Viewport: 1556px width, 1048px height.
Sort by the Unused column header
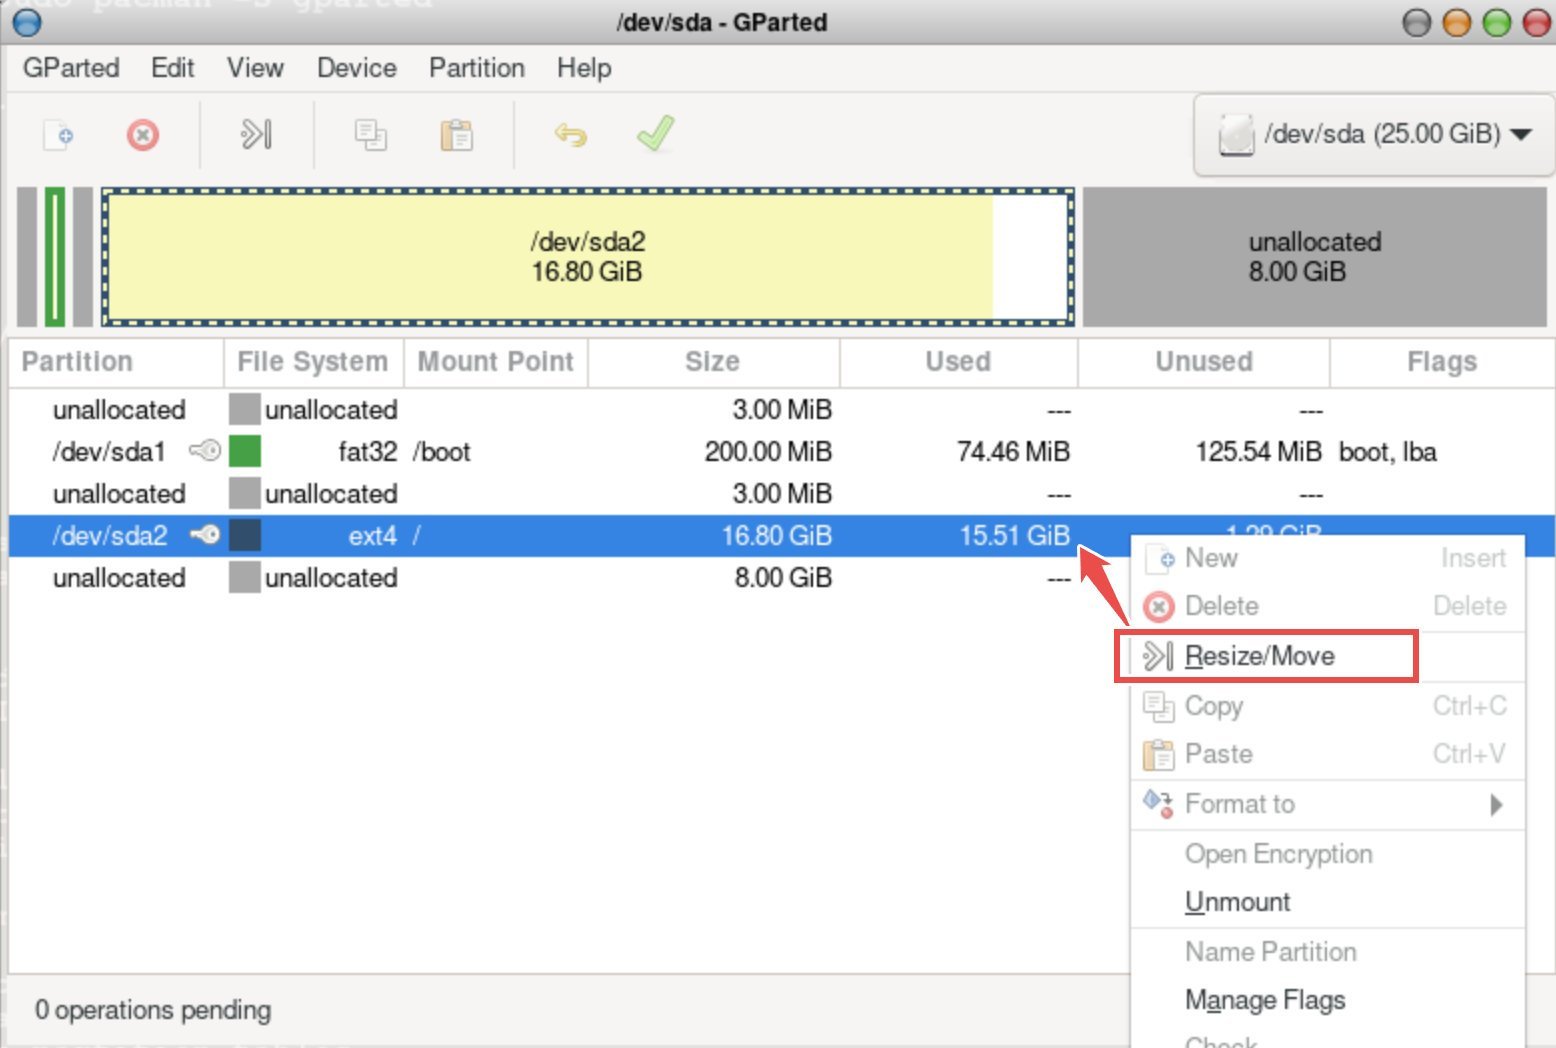(x=1204, y=362)
